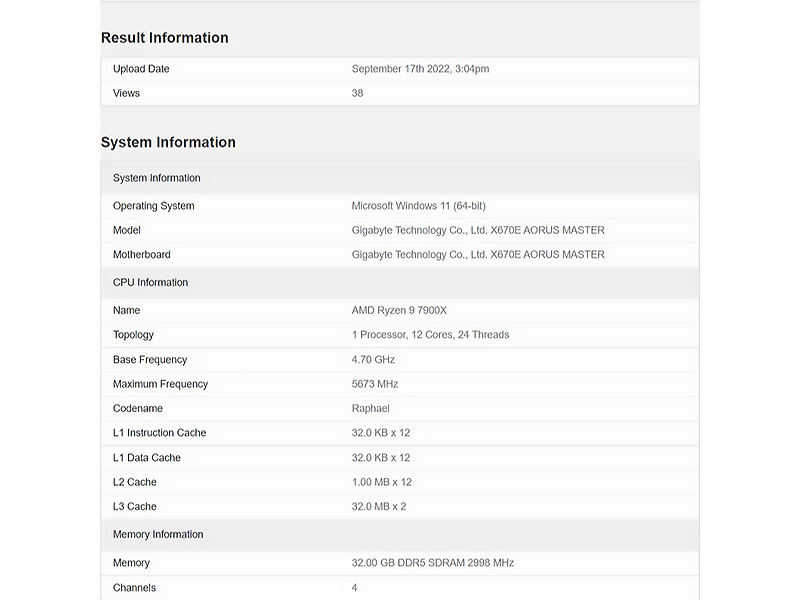Screen dimensions: 800x600
Task: Select the Model row's X670E AORUS MASTER value
Action: tap(478, 230)
